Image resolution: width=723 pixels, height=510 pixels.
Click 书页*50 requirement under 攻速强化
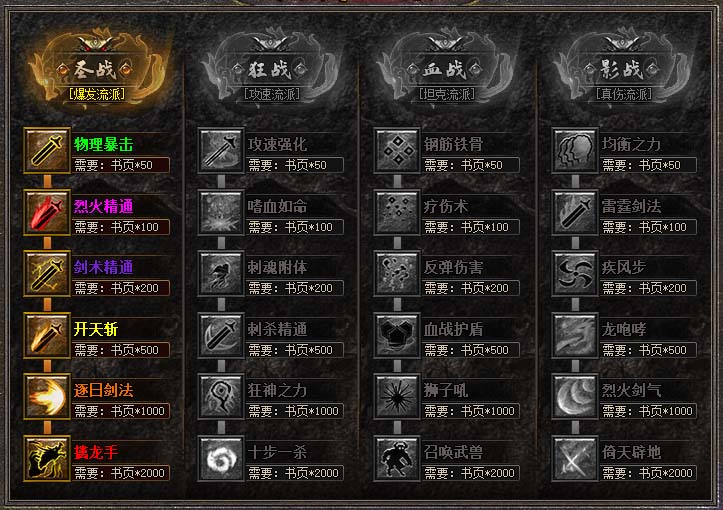306,166
